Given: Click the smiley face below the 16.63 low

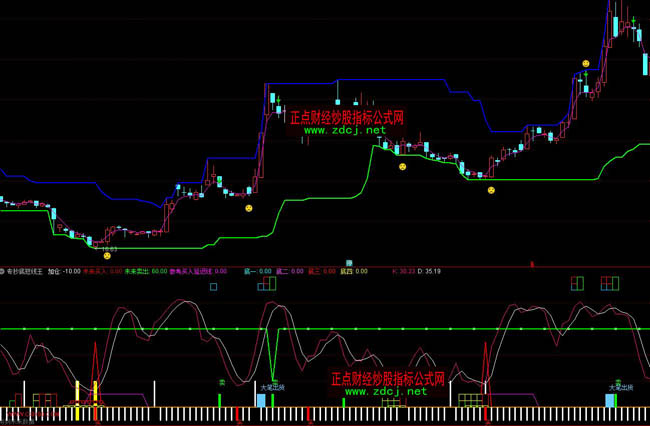Looking at the screenshot, I should [107, 256].
